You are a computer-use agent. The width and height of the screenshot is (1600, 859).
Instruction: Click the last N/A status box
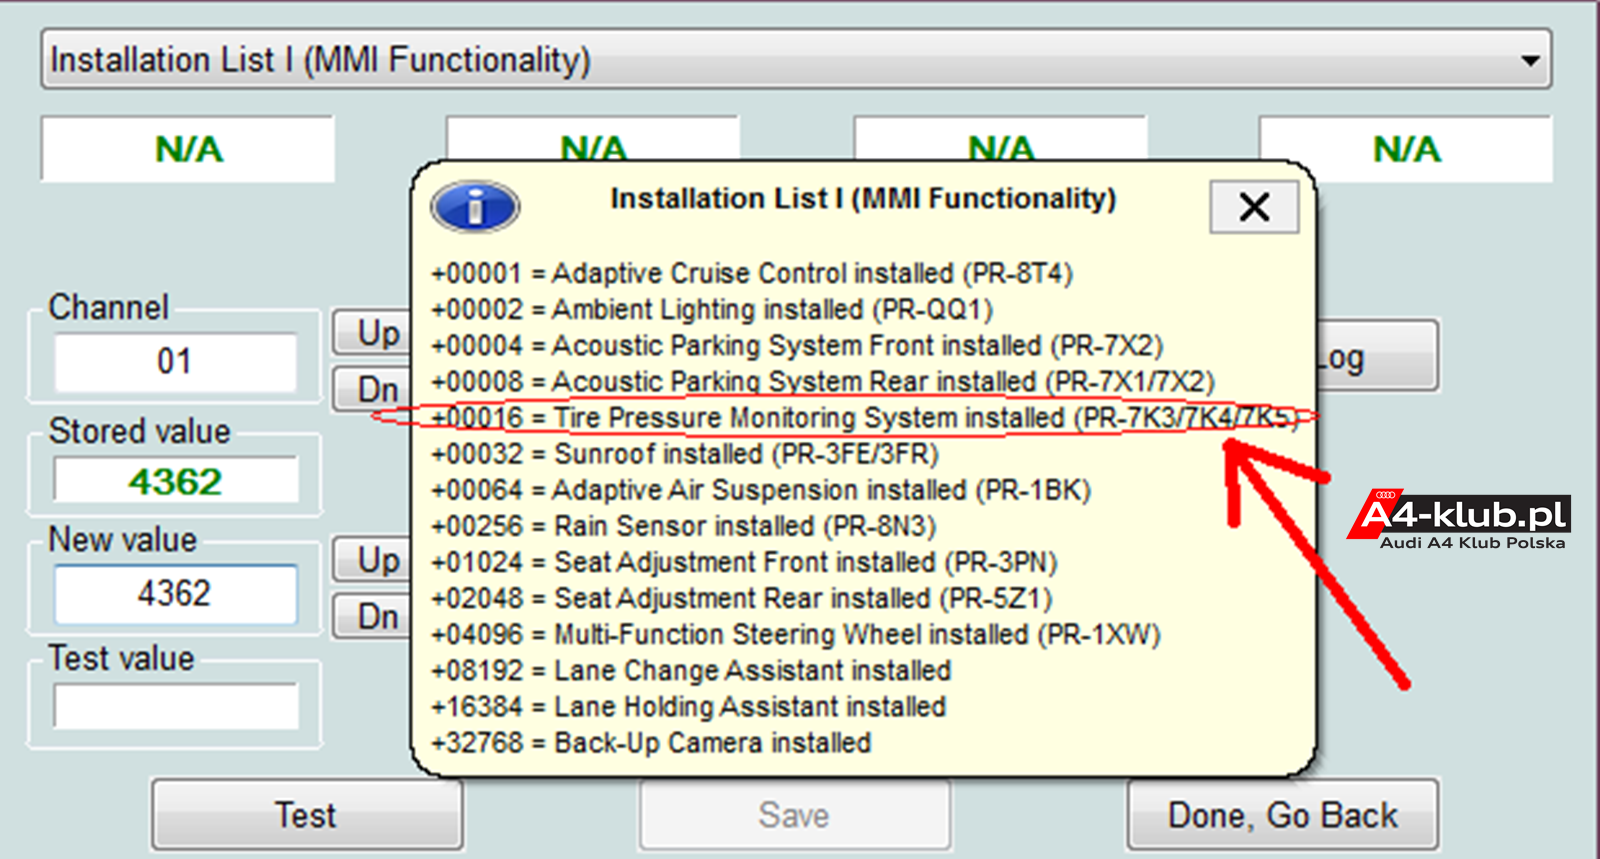pyautogui.click(x=1406, y=149)
